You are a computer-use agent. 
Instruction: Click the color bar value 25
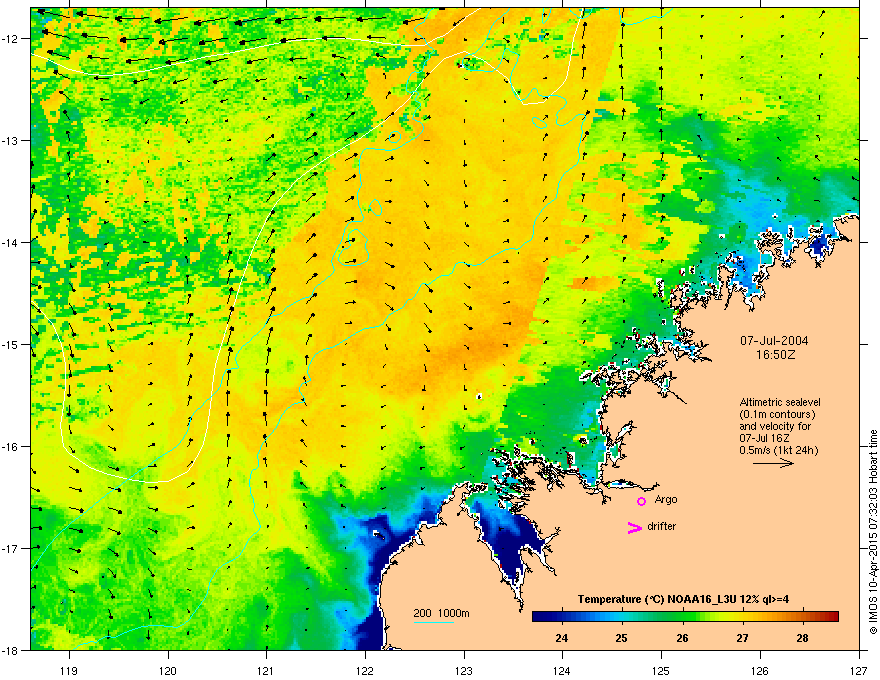coord(621,638)
